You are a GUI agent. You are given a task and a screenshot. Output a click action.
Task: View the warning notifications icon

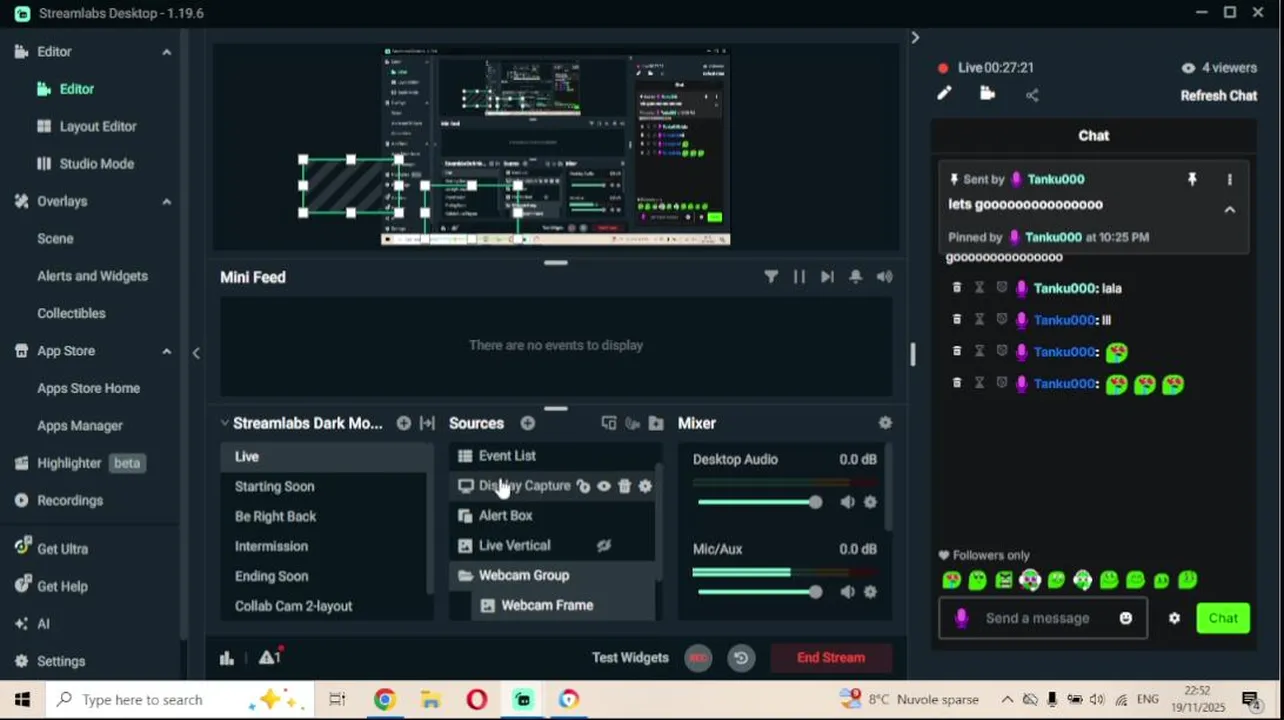point(269,657)
